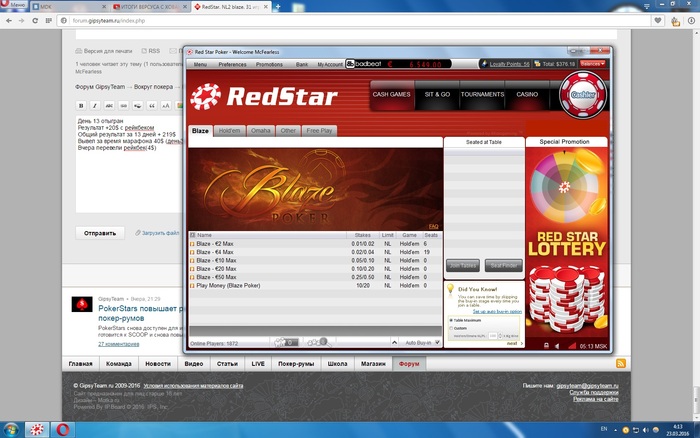Screen dimensions: 700x438
Task: Open the Bank menu
Action: [x=302, y=64]
